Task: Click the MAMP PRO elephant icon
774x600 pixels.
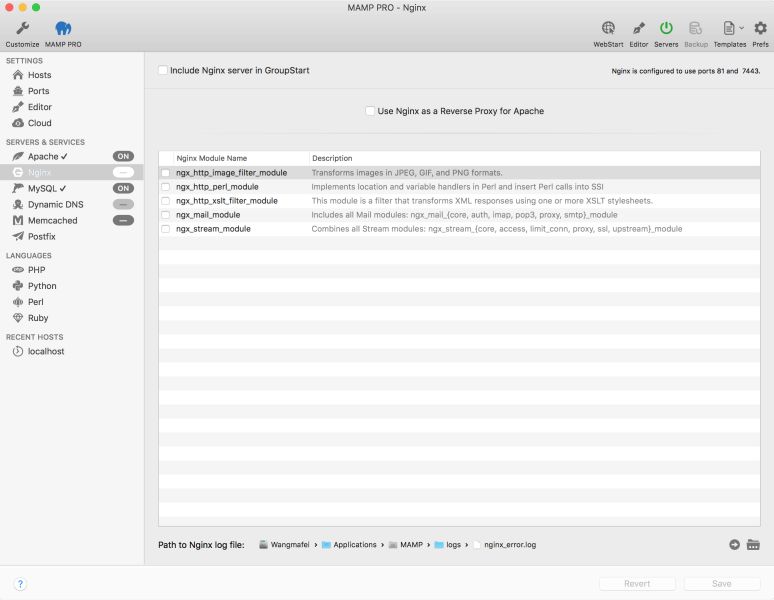Action: tap(63, 29)
